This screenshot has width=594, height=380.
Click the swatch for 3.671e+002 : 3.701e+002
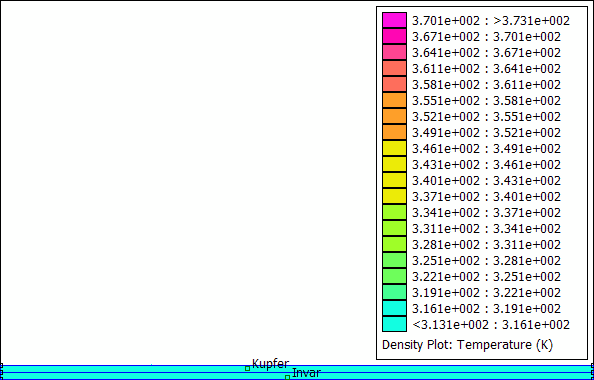pyautogui.click(x=394, y=36)
